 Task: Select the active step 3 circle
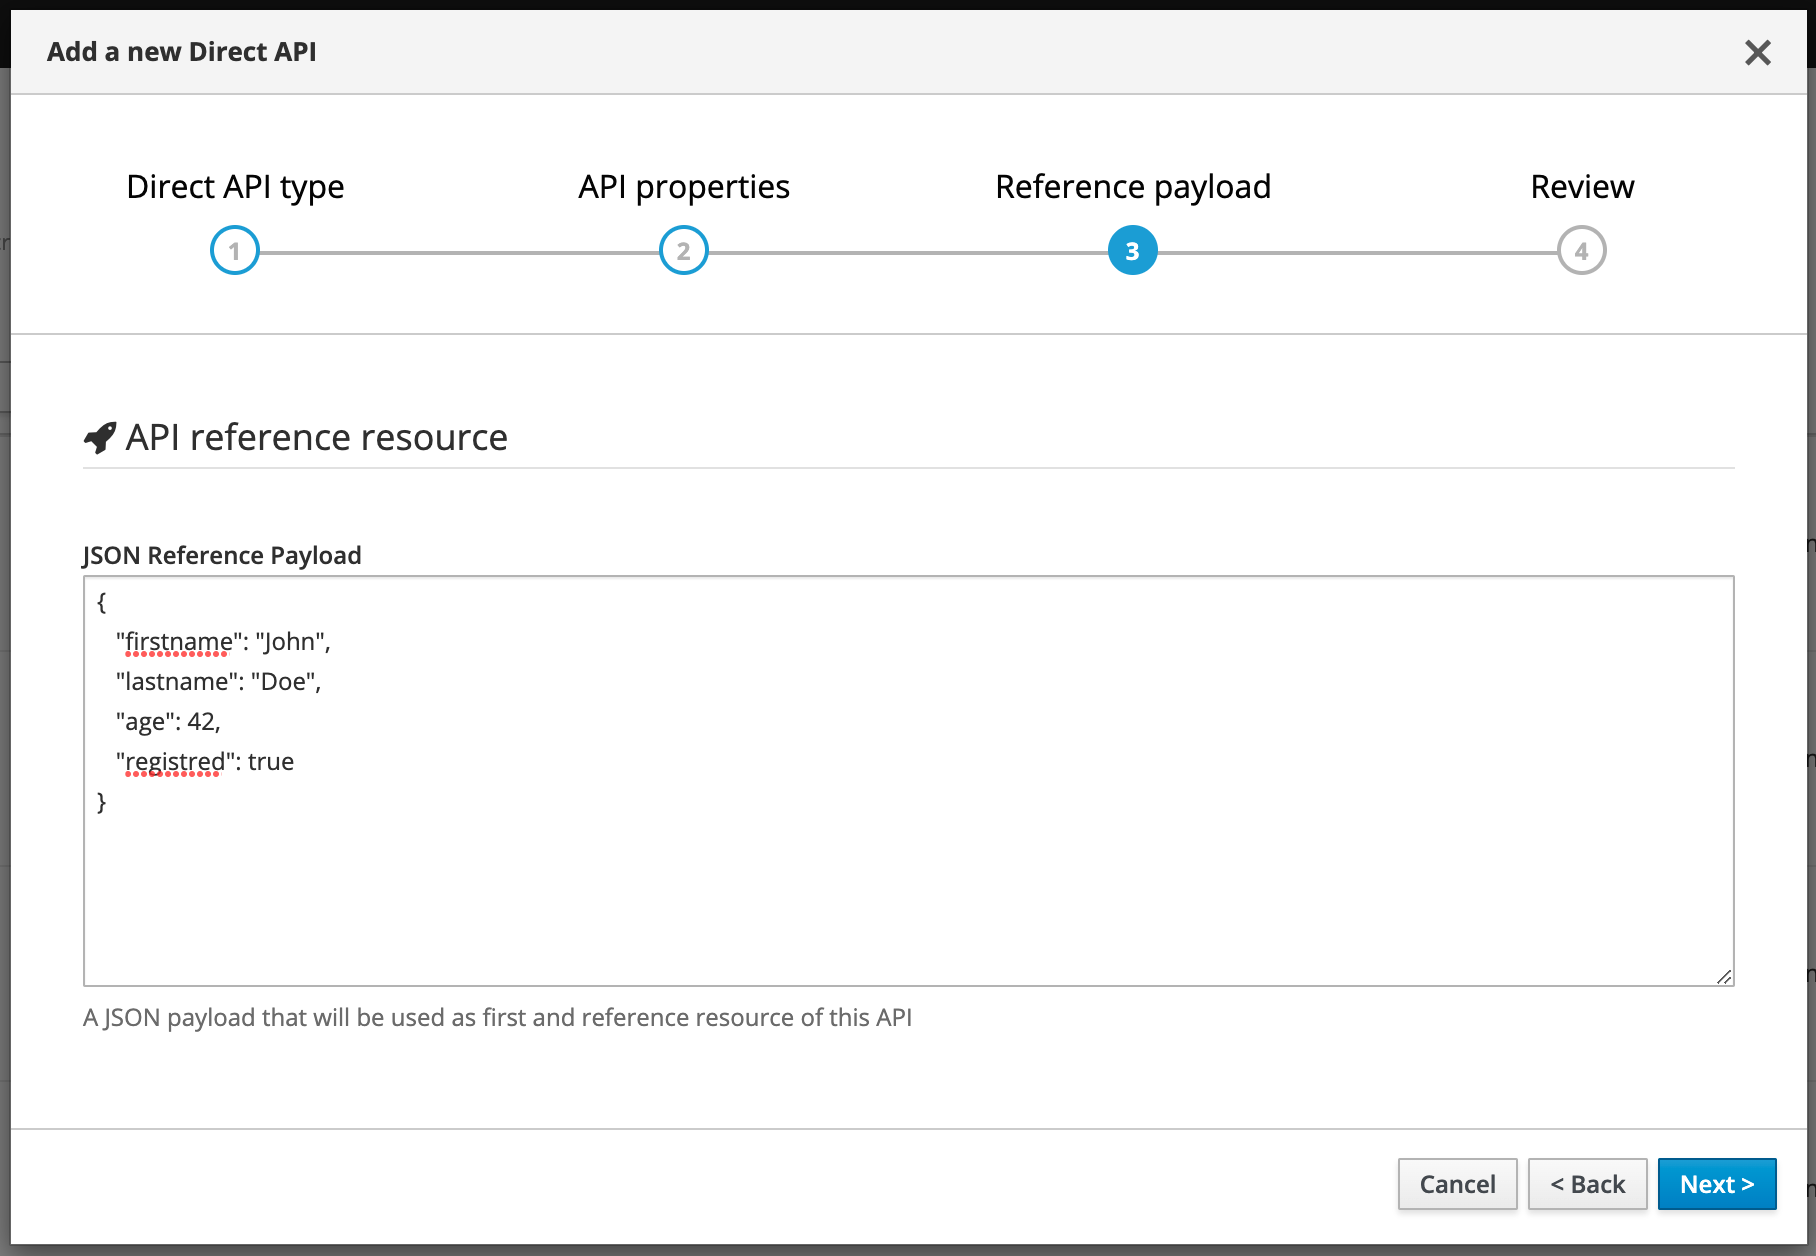[1132, 251]
